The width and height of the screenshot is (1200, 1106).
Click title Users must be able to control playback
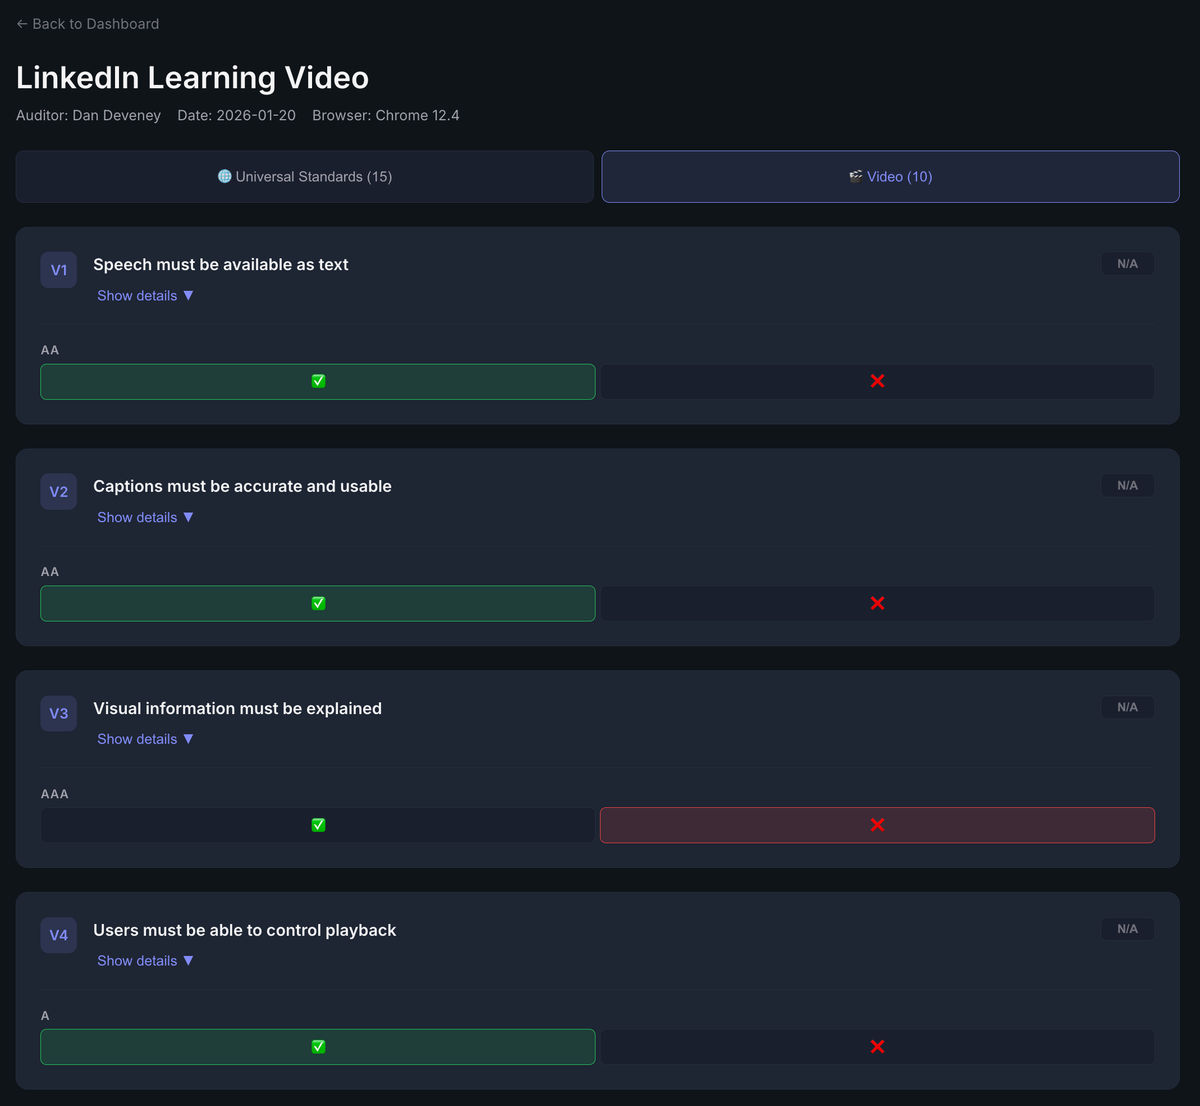click(245, 931)
